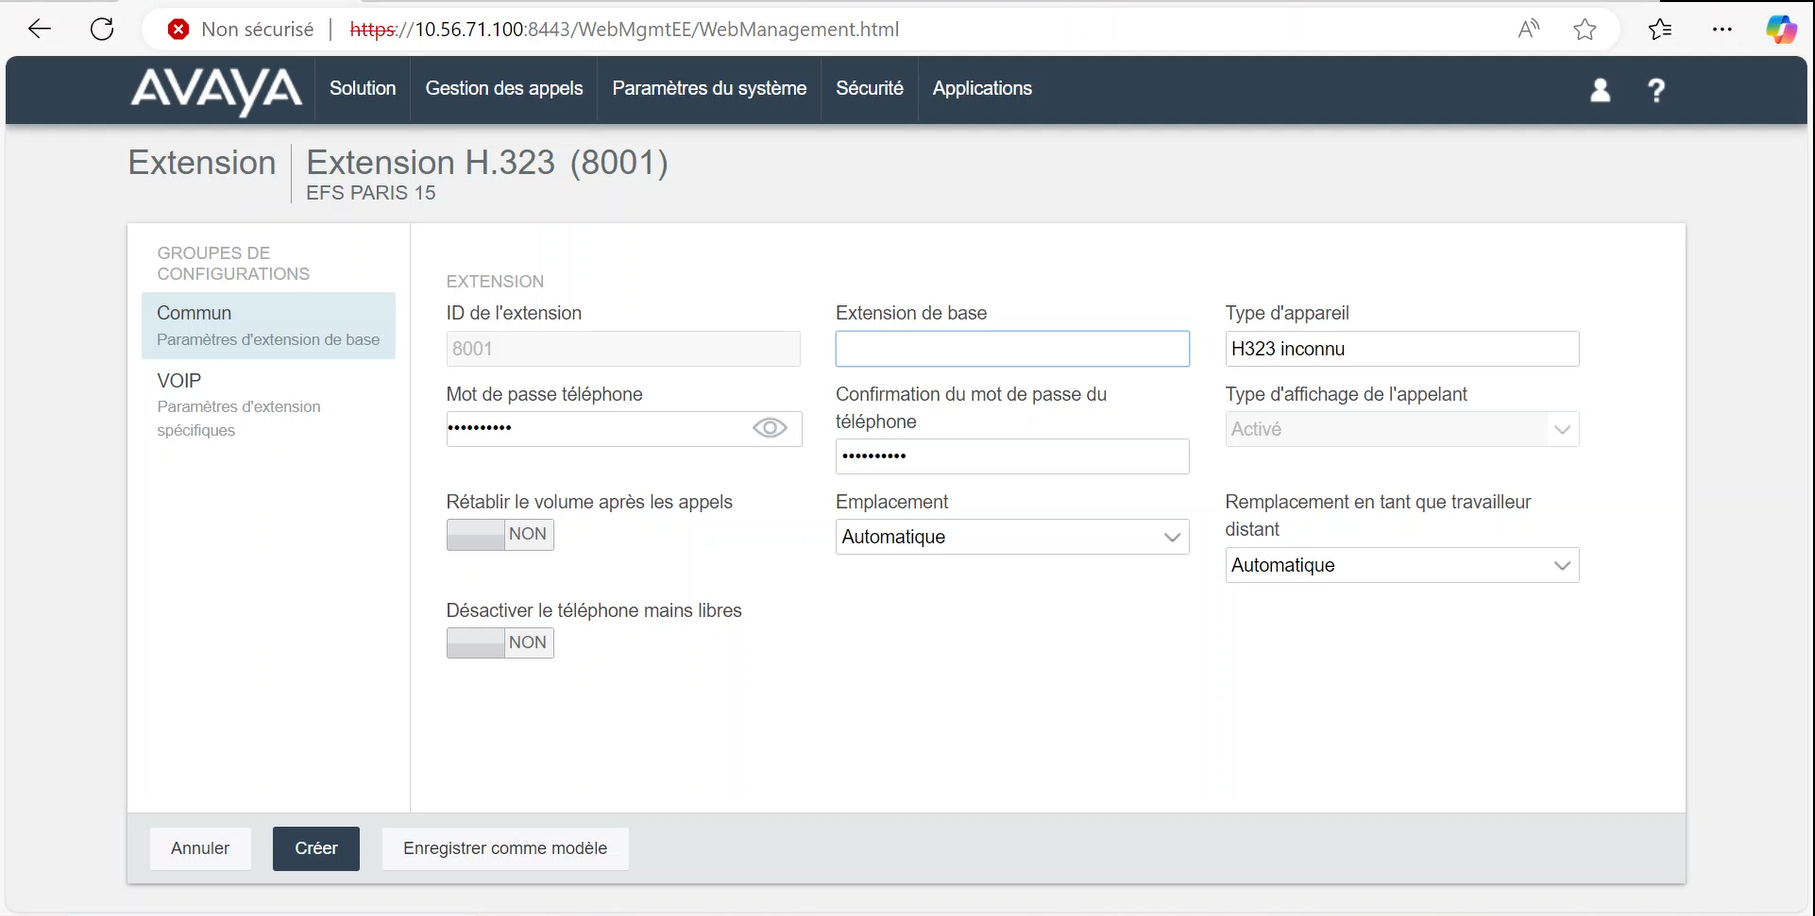This screenshot has height=916, width=1815.
Task: Open the Copilot icon in the browser
Action: pyautogui.click(x=1780, y=30)
